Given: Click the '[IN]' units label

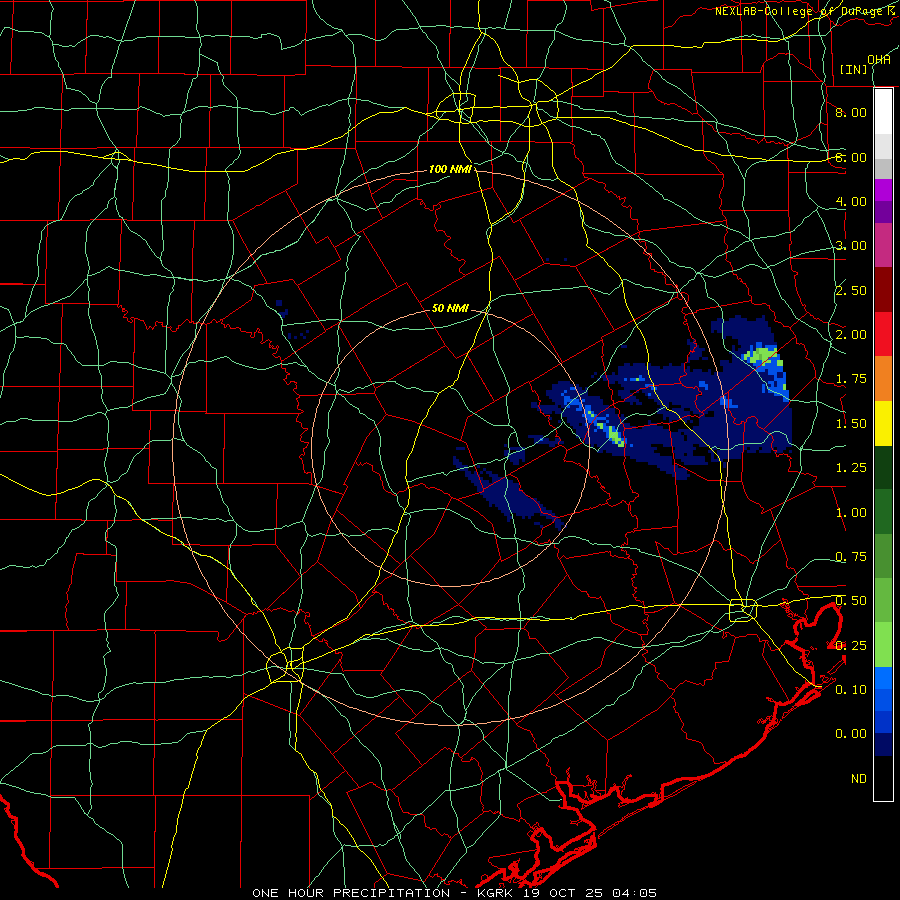Looking at the screenshot, I should (x=853, y=69).
